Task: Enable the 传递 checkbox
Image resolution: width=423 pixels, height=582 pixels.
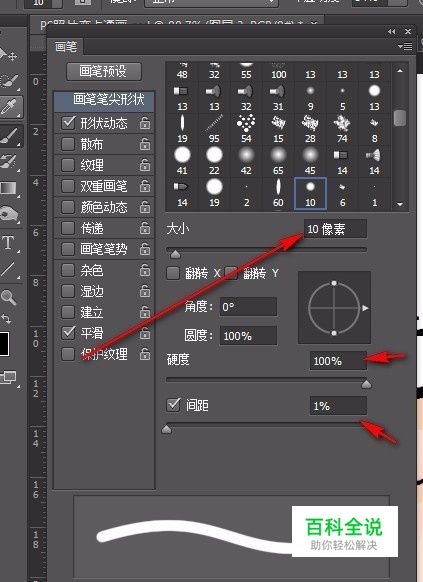Action: (x=68, y=228)
